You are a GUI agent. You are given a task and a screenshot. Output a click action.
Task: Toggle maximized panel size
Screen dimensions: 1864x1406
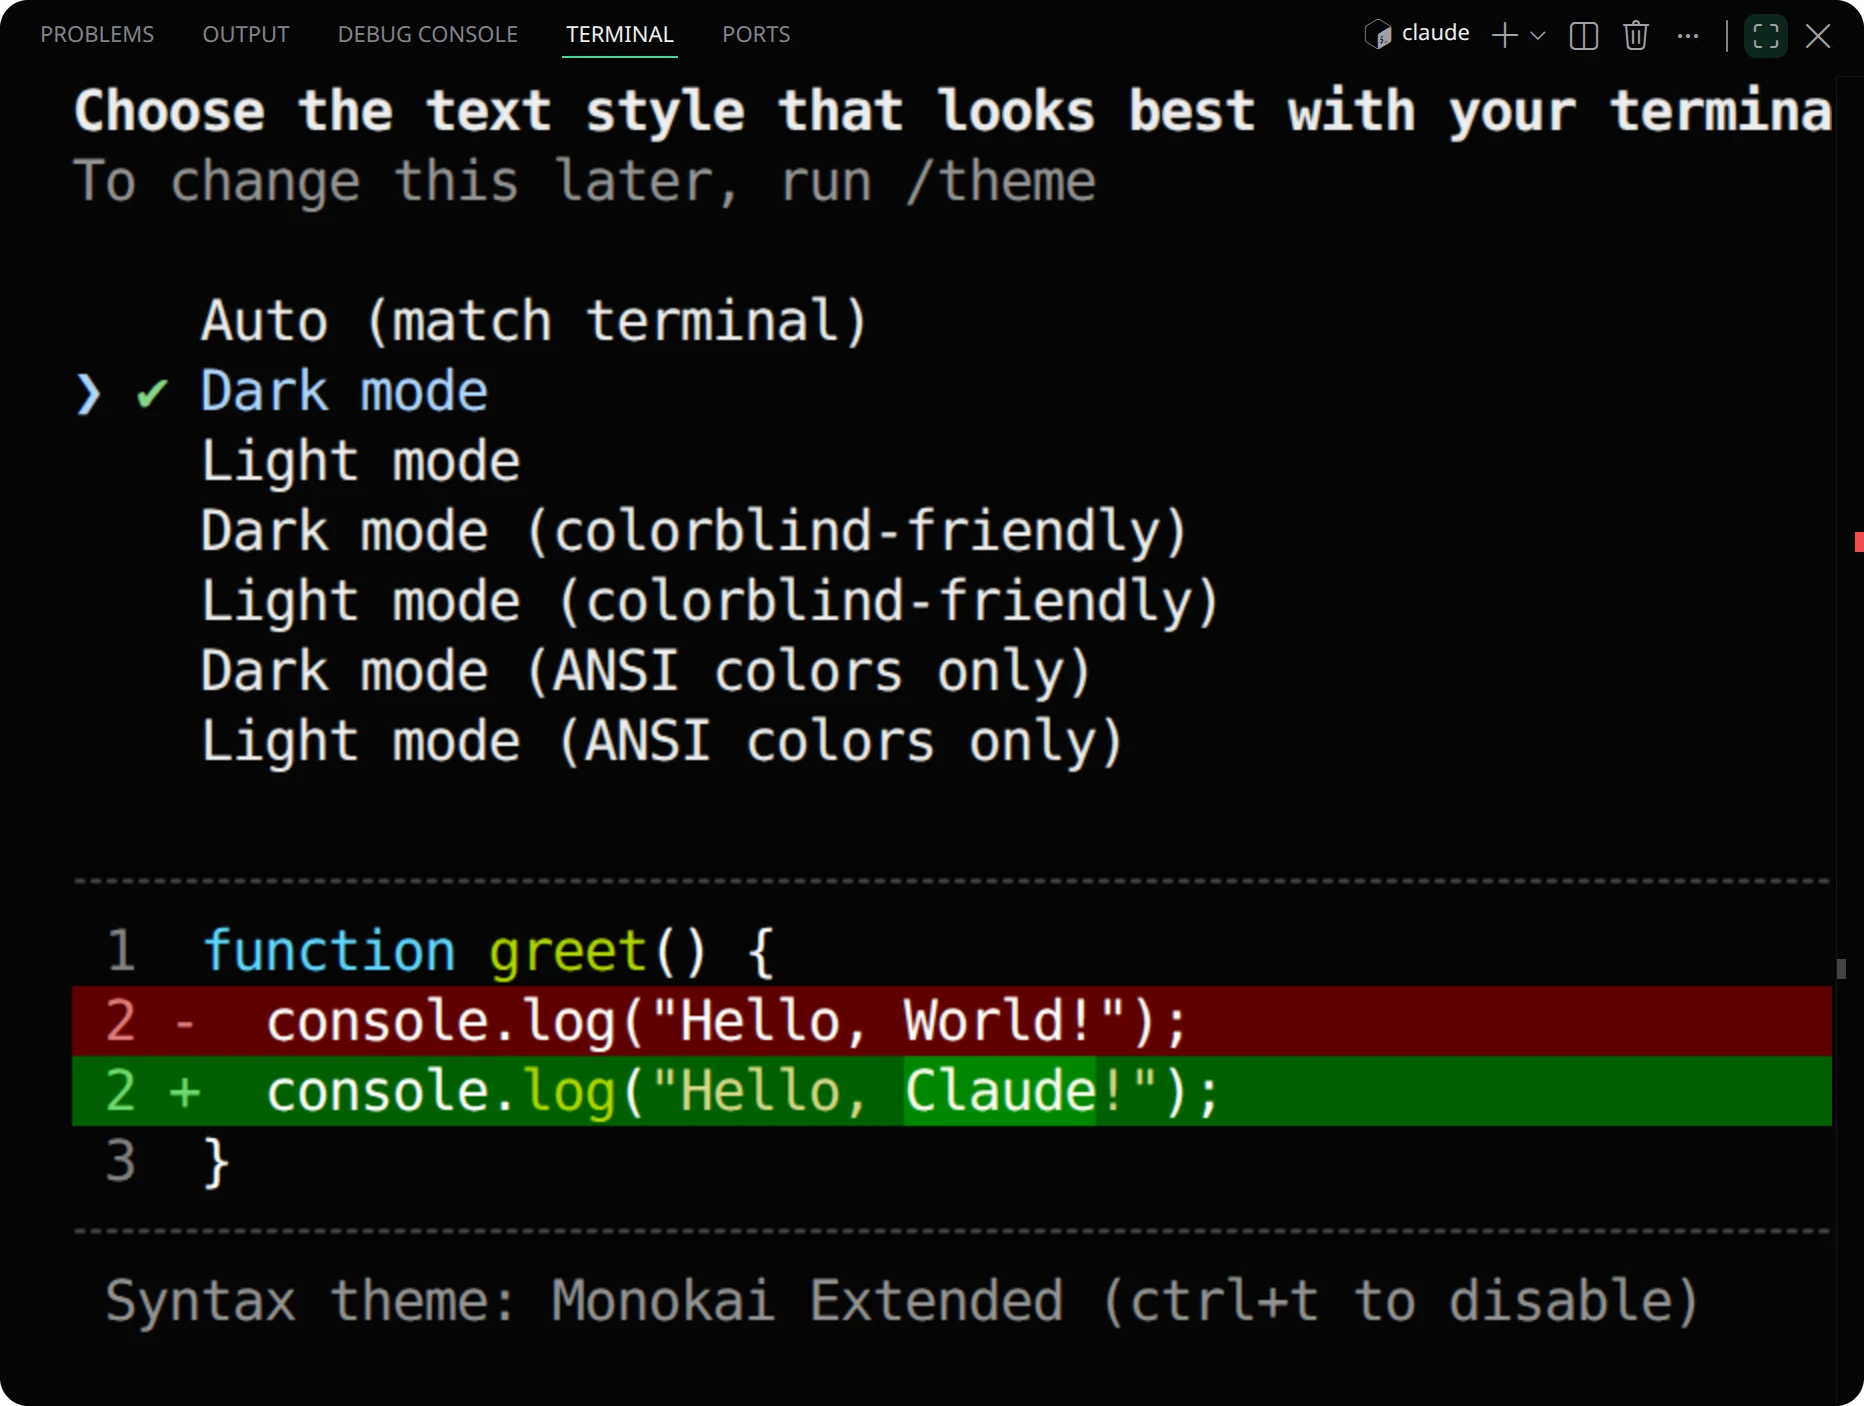click(1766, 36)
